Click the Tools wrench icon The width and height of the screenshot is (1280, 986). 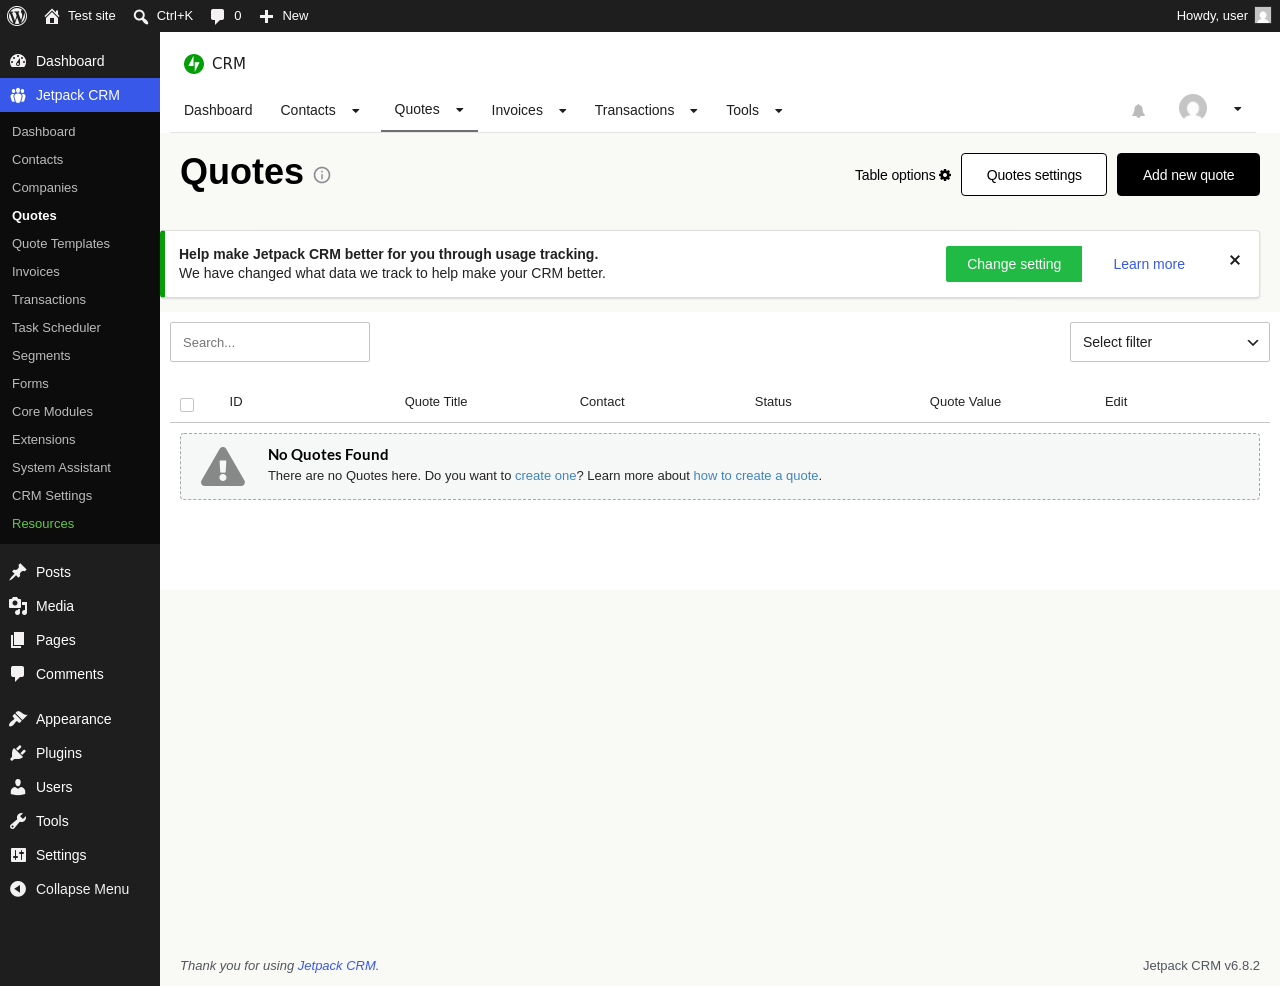pos(18,821)
